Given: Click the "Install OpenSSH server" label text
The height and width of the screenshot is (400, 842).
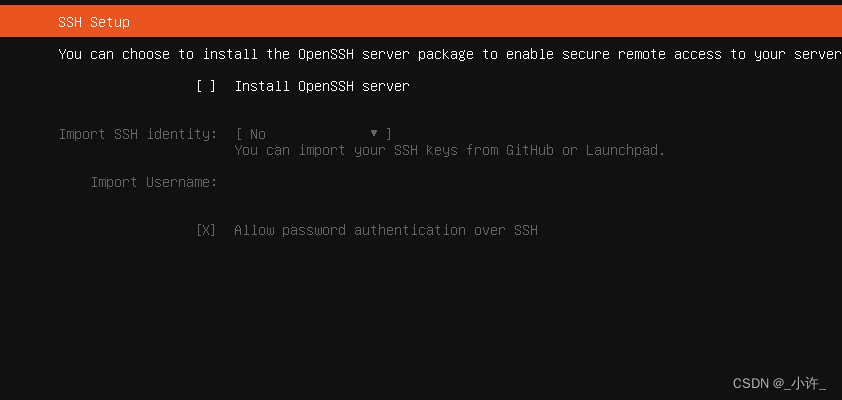Looking at the screenshot, I should coord(321,86).
